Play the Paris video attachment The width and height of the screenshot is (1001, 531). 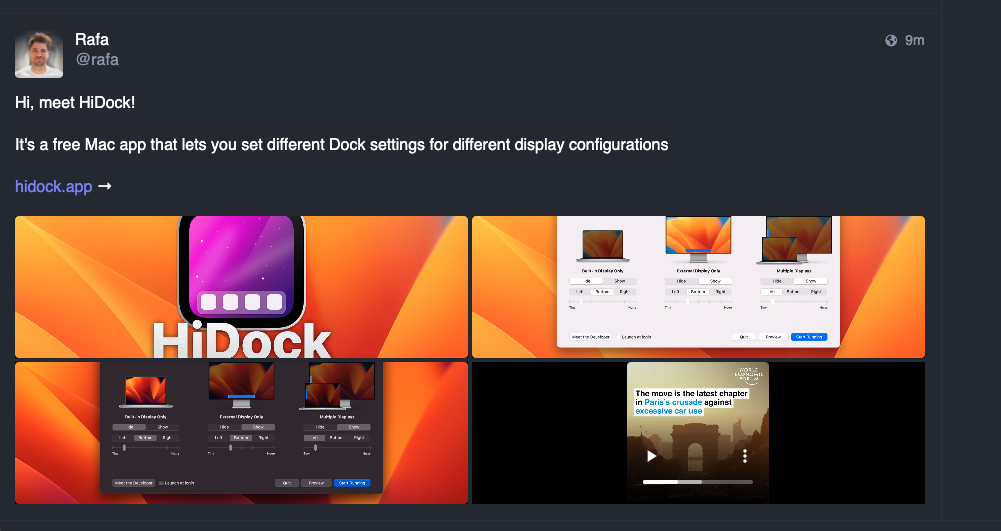point(651,456)
